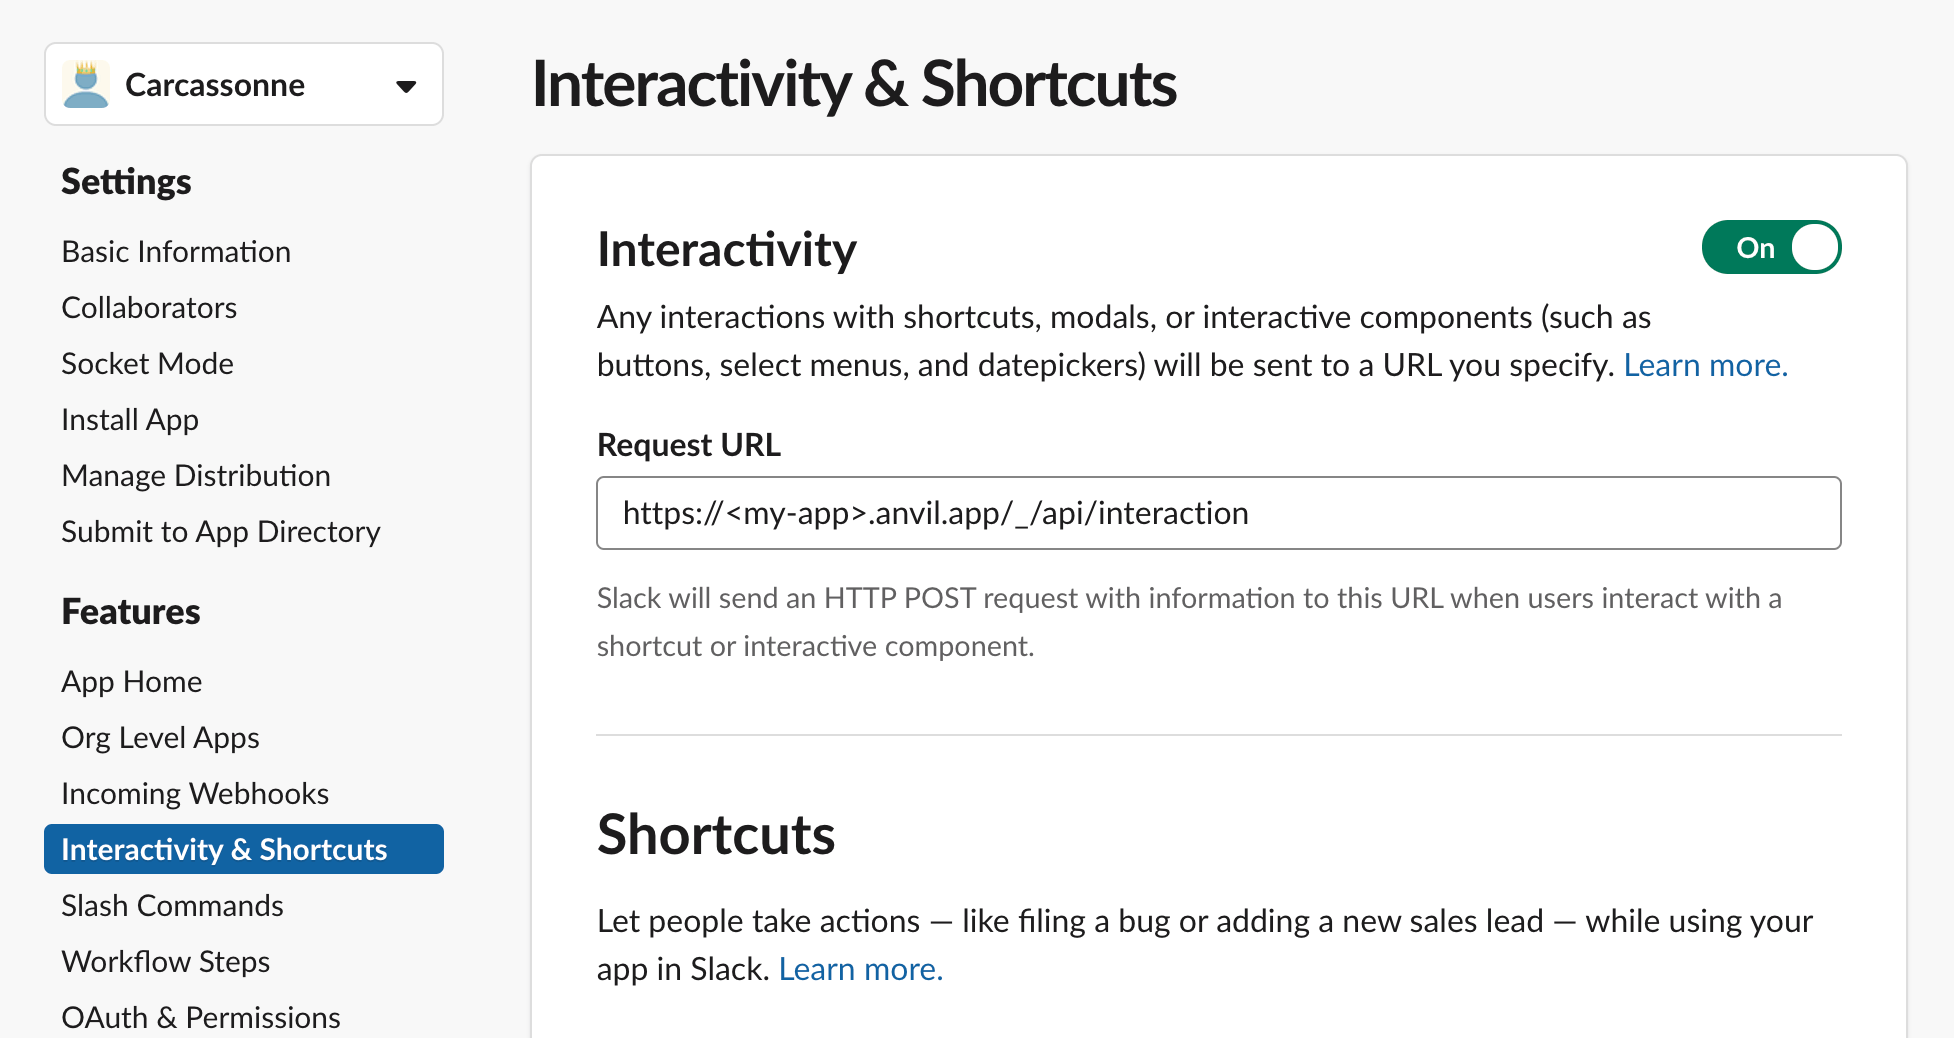Viewport: 1954px width, 1038px height.
Task: Open the App Home feature page
Action: [x=132, y=681]
